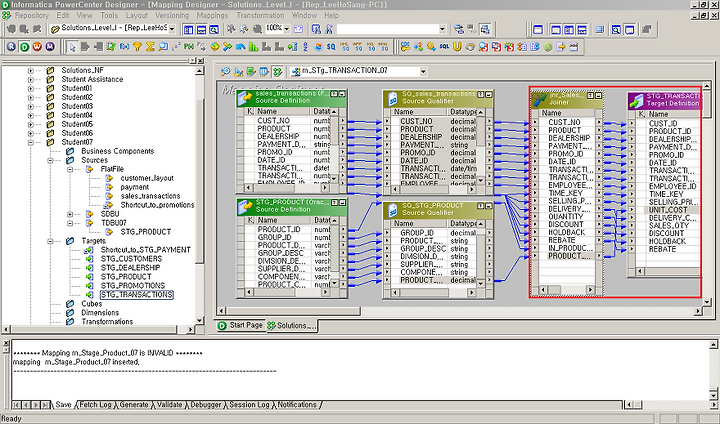Viewport: 720px width, 424px height.
Task: Switch to the Validate output tab
Action: click(x=169, y=405)
